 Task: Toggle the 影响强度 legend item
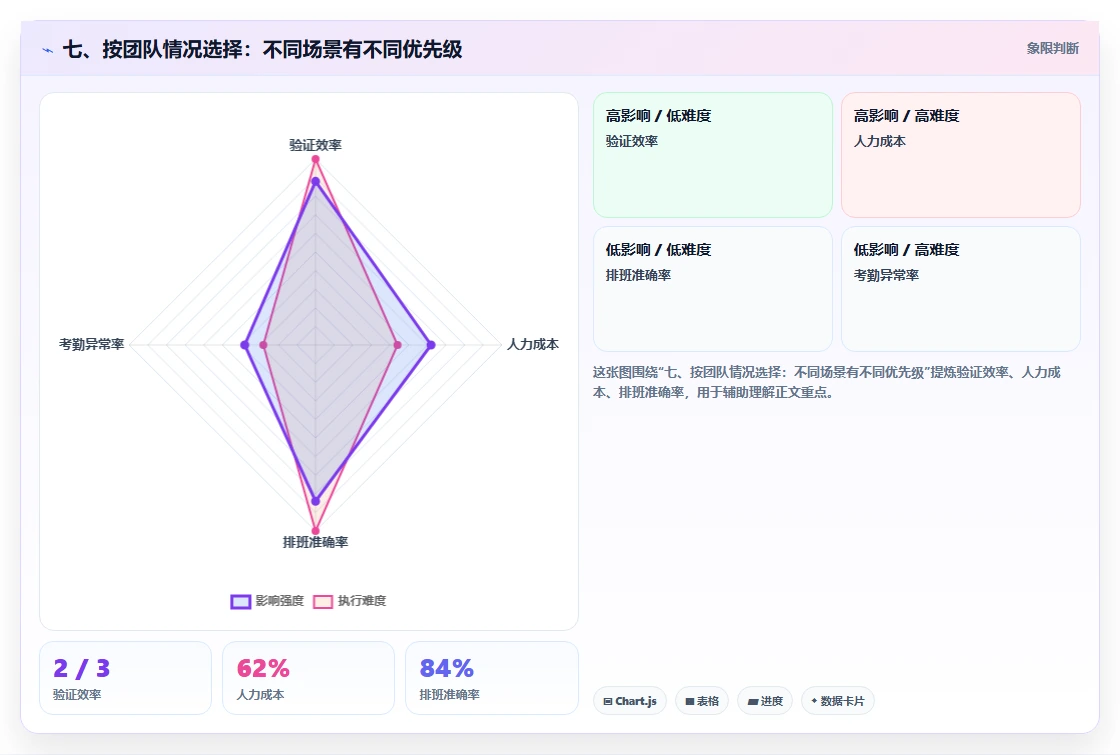pos(267,601)
